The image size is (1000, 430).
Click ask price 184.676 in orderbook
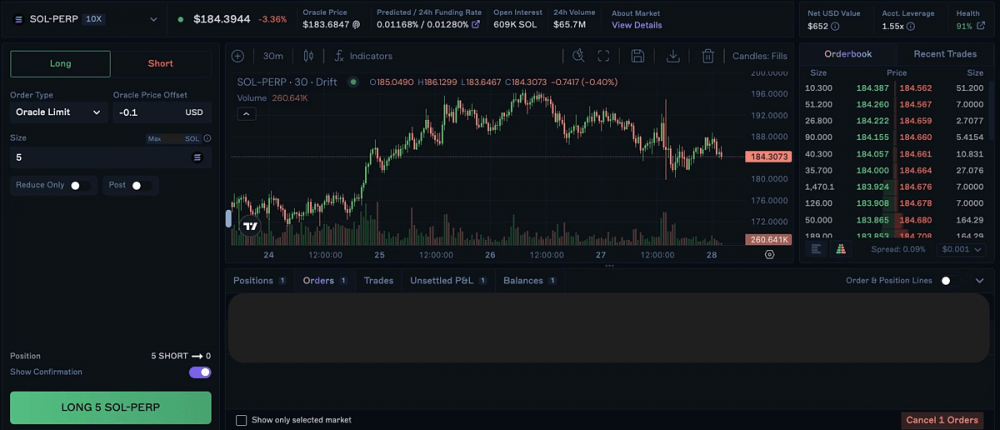tap(915, 187)
